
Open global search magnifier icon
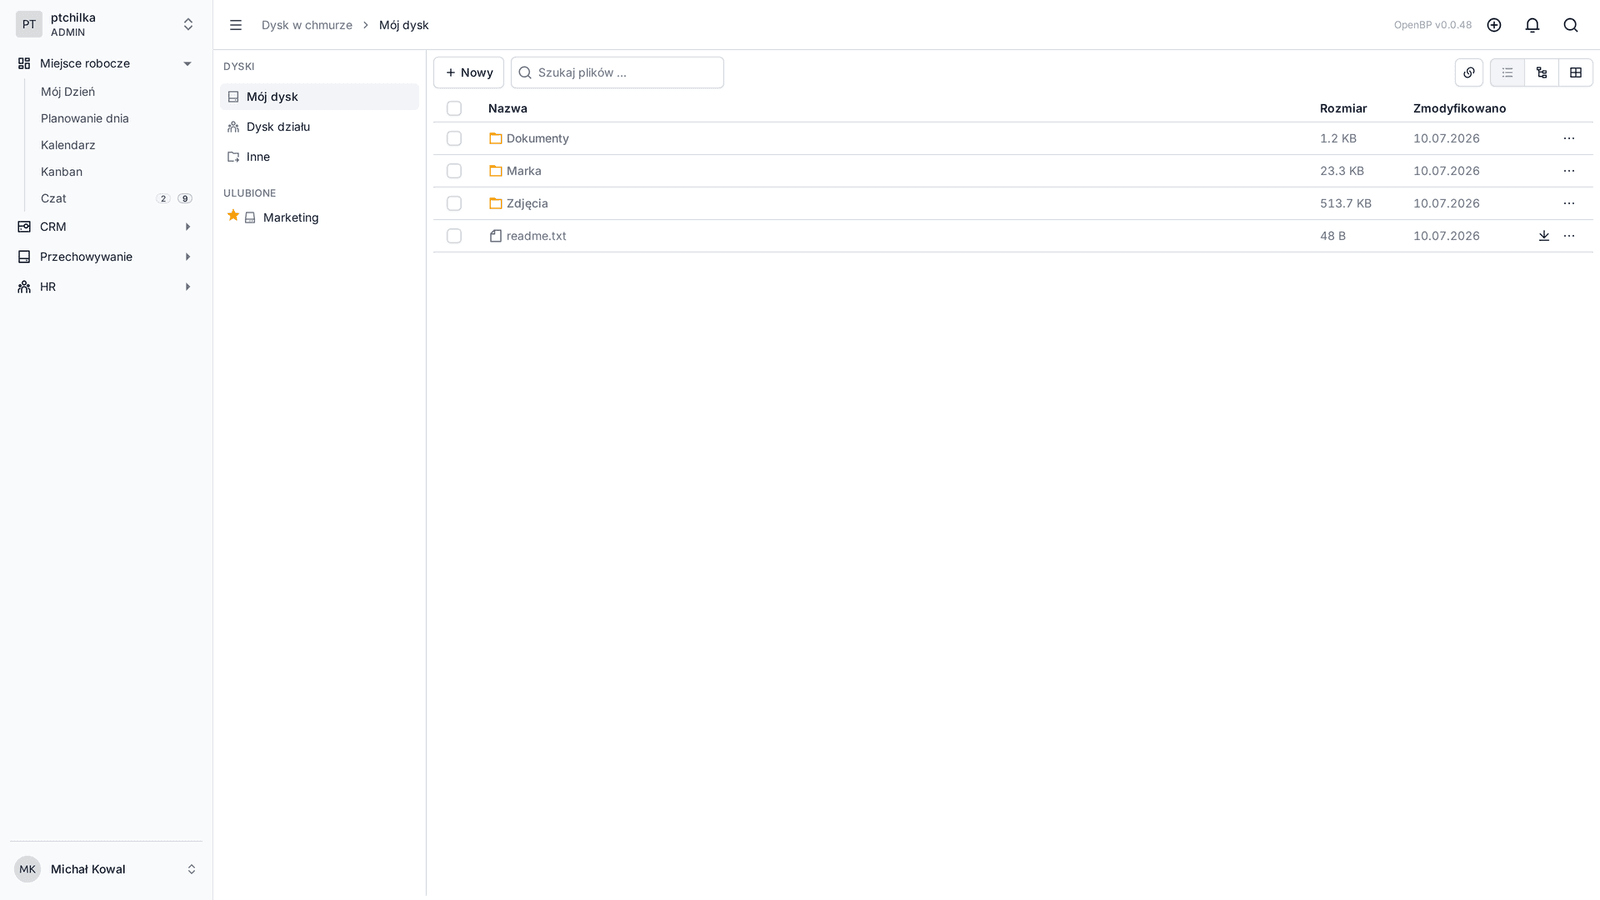(x=1571, y=25)
